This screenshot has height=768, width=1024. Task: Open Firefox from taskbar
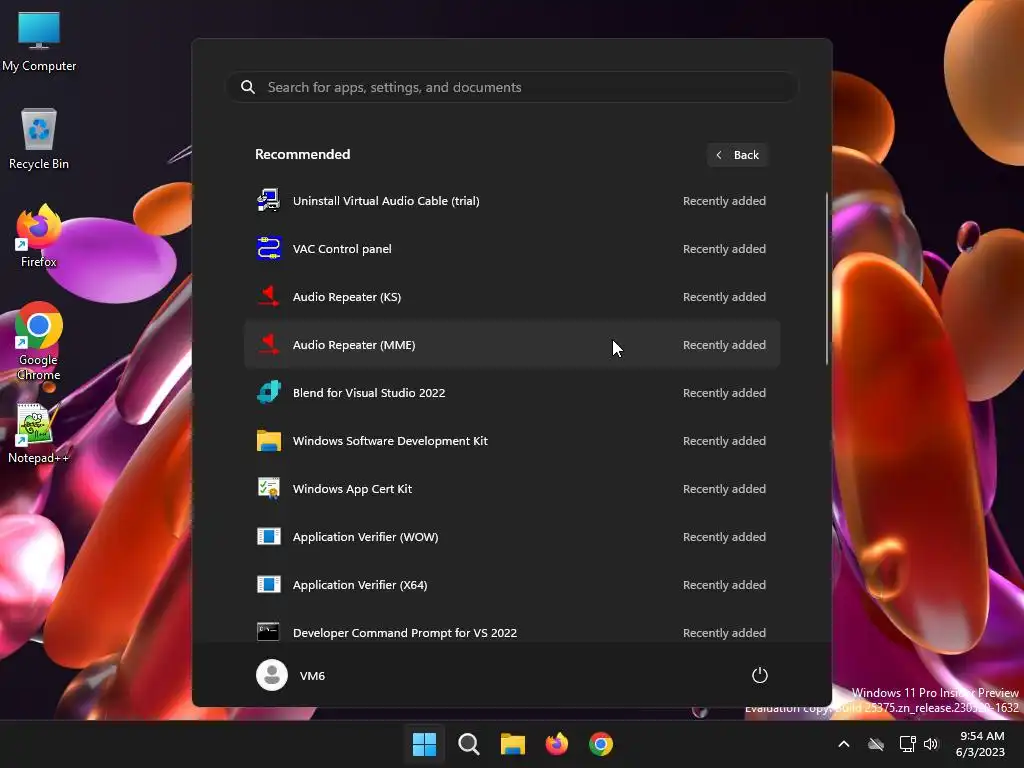(x=557, y=744)
